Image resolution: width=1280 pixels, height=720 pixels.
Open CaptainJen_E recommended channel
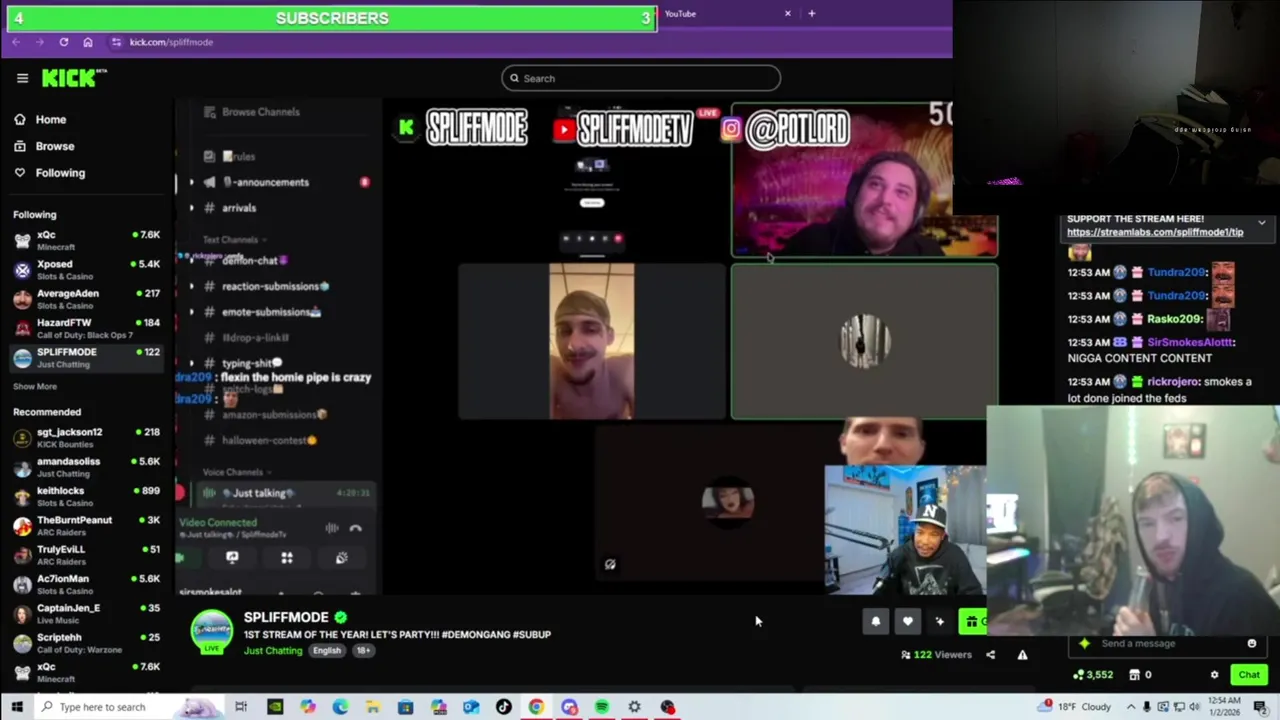coord(86,613)
